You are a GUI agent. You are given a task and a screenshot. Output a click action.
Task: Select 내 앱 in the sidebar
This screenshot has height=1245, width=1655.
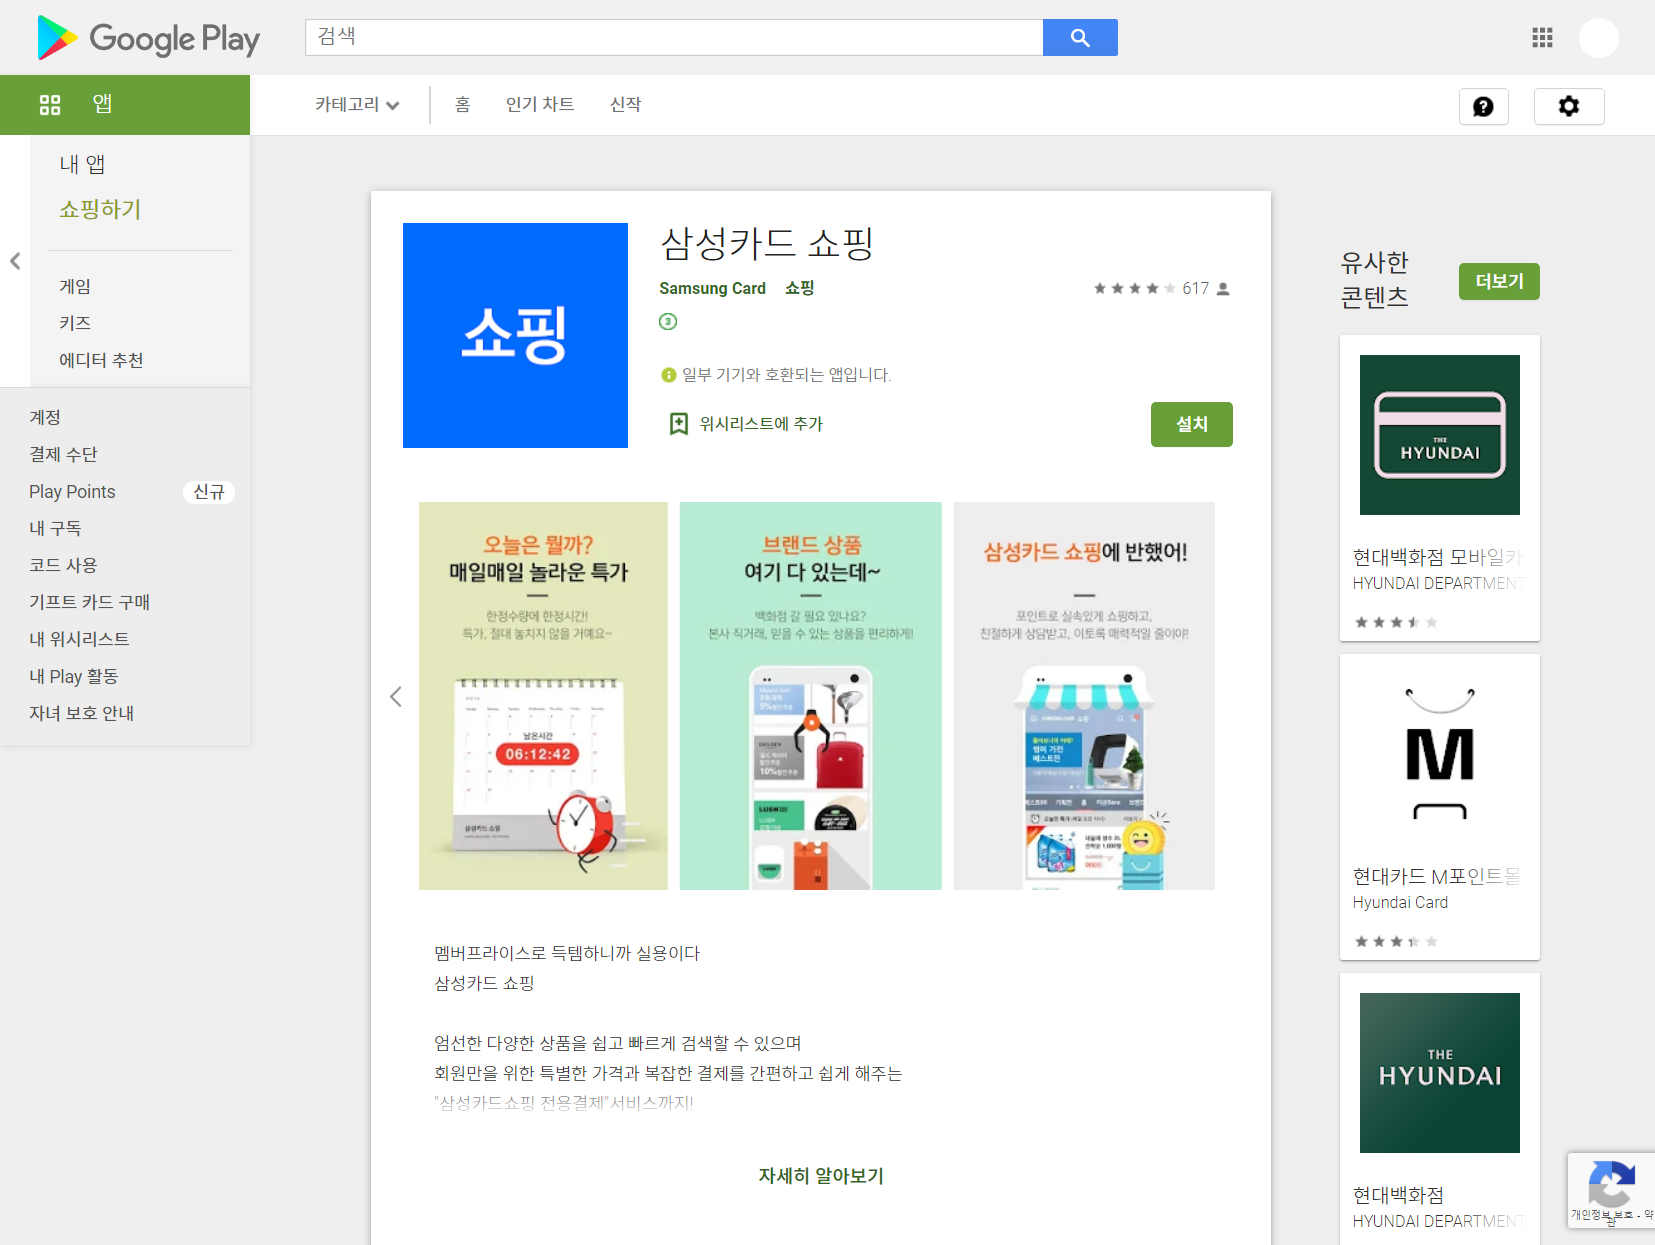[x=82, y=164]
